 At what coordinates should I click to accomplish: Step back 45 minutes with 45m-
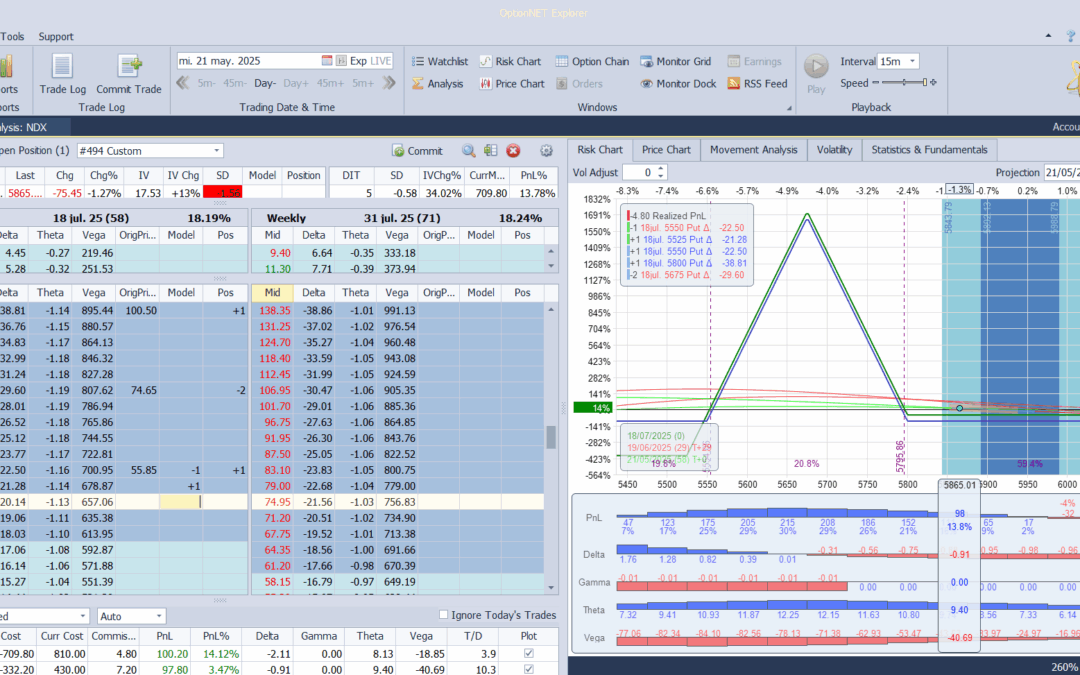(234, 83)
